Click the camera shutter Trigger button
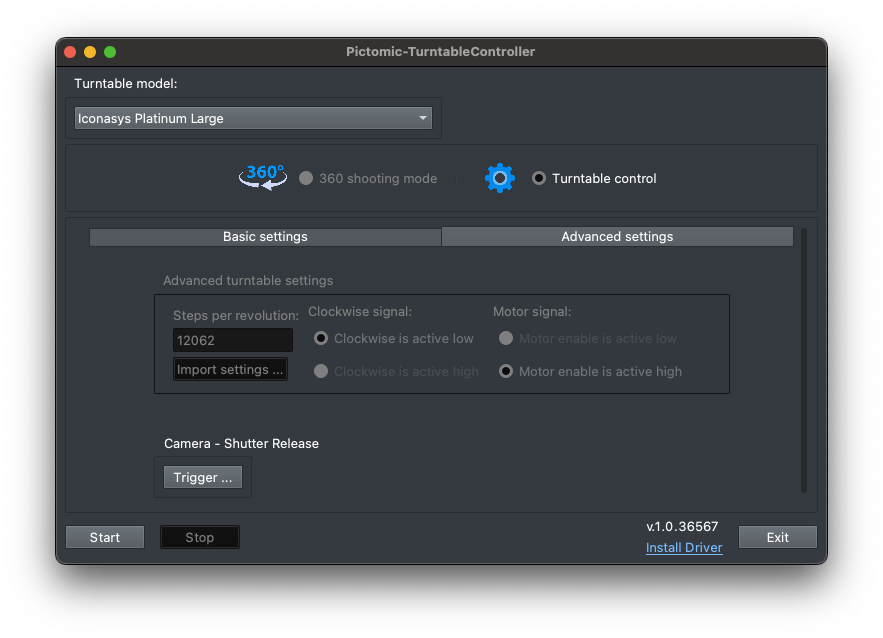The width and height of the screenshot is (883, 638). pos(203,478)
